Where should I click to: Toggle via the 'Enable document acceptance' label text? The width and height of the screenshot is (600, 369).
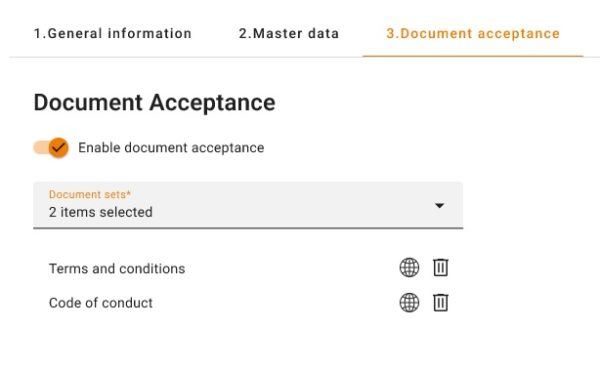171,148
